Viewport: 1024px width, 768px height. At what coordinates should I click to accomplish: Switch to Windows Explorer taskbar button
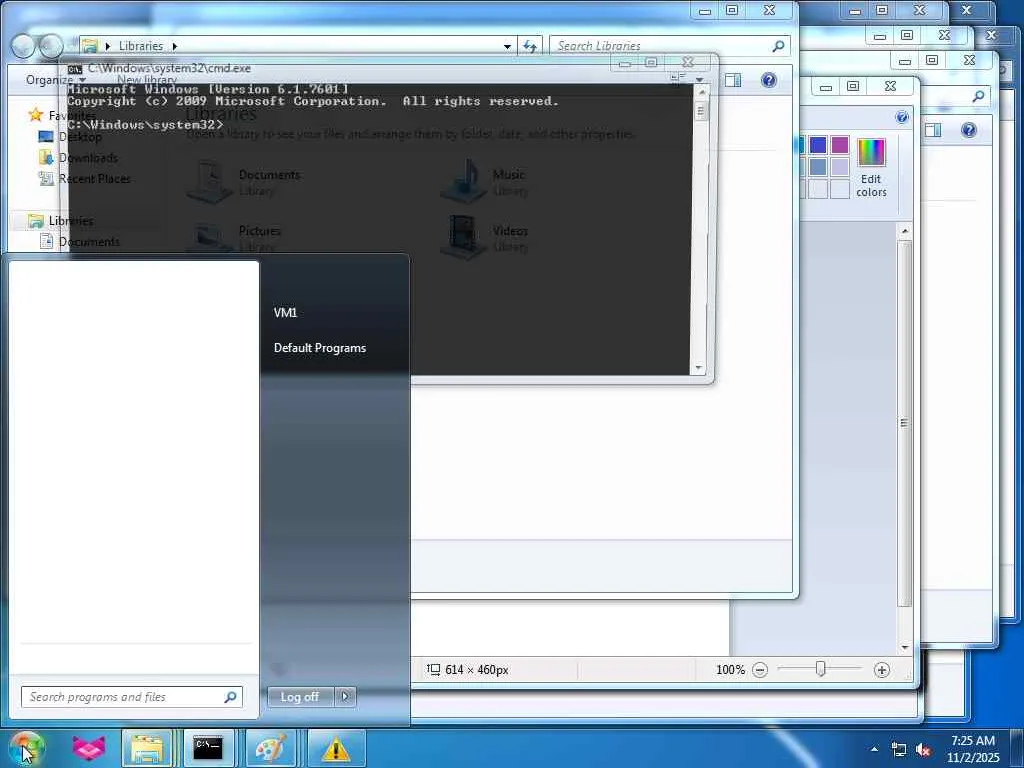coord(147,748)
